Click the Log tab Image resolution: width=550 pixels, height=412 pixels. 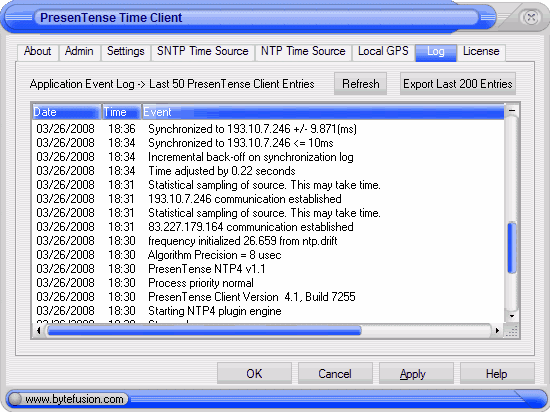pyautogui.click(x=436, y=53)
